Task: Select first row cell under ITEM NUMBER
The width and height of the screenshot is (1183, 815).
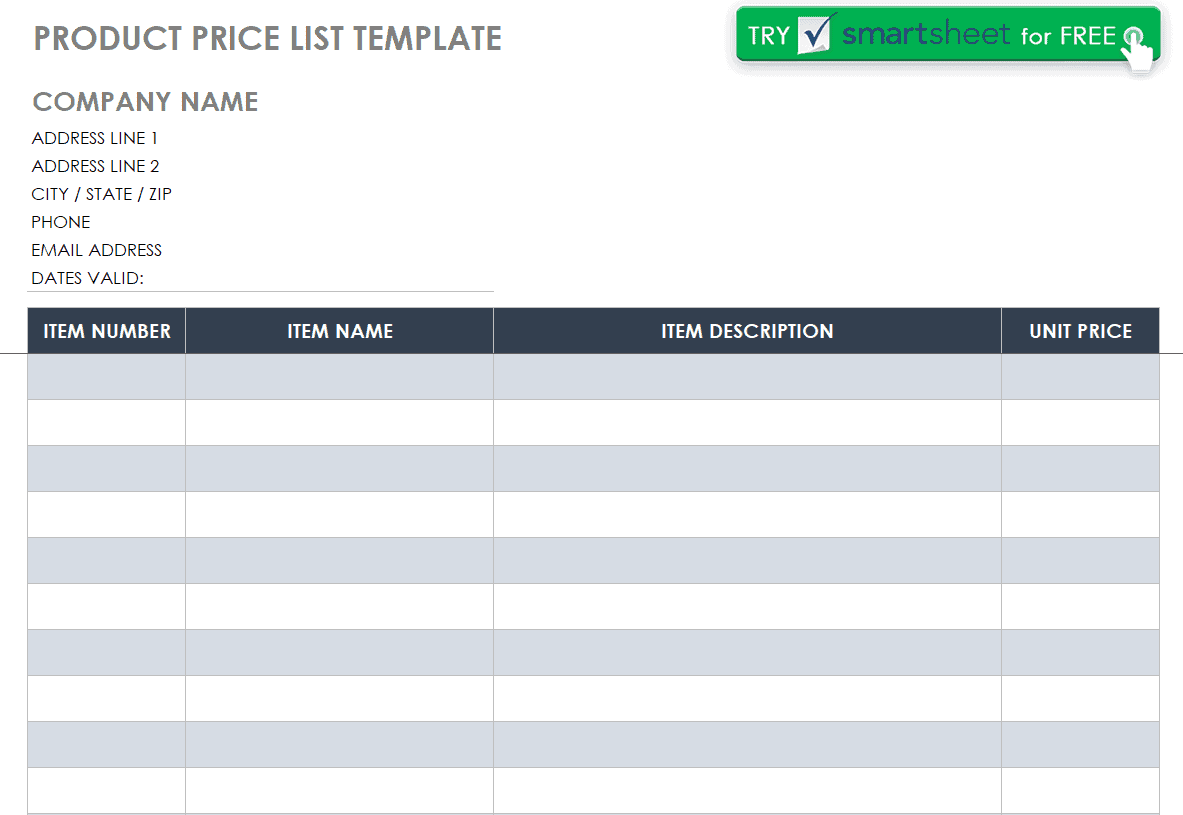Action: coord(106,377)
